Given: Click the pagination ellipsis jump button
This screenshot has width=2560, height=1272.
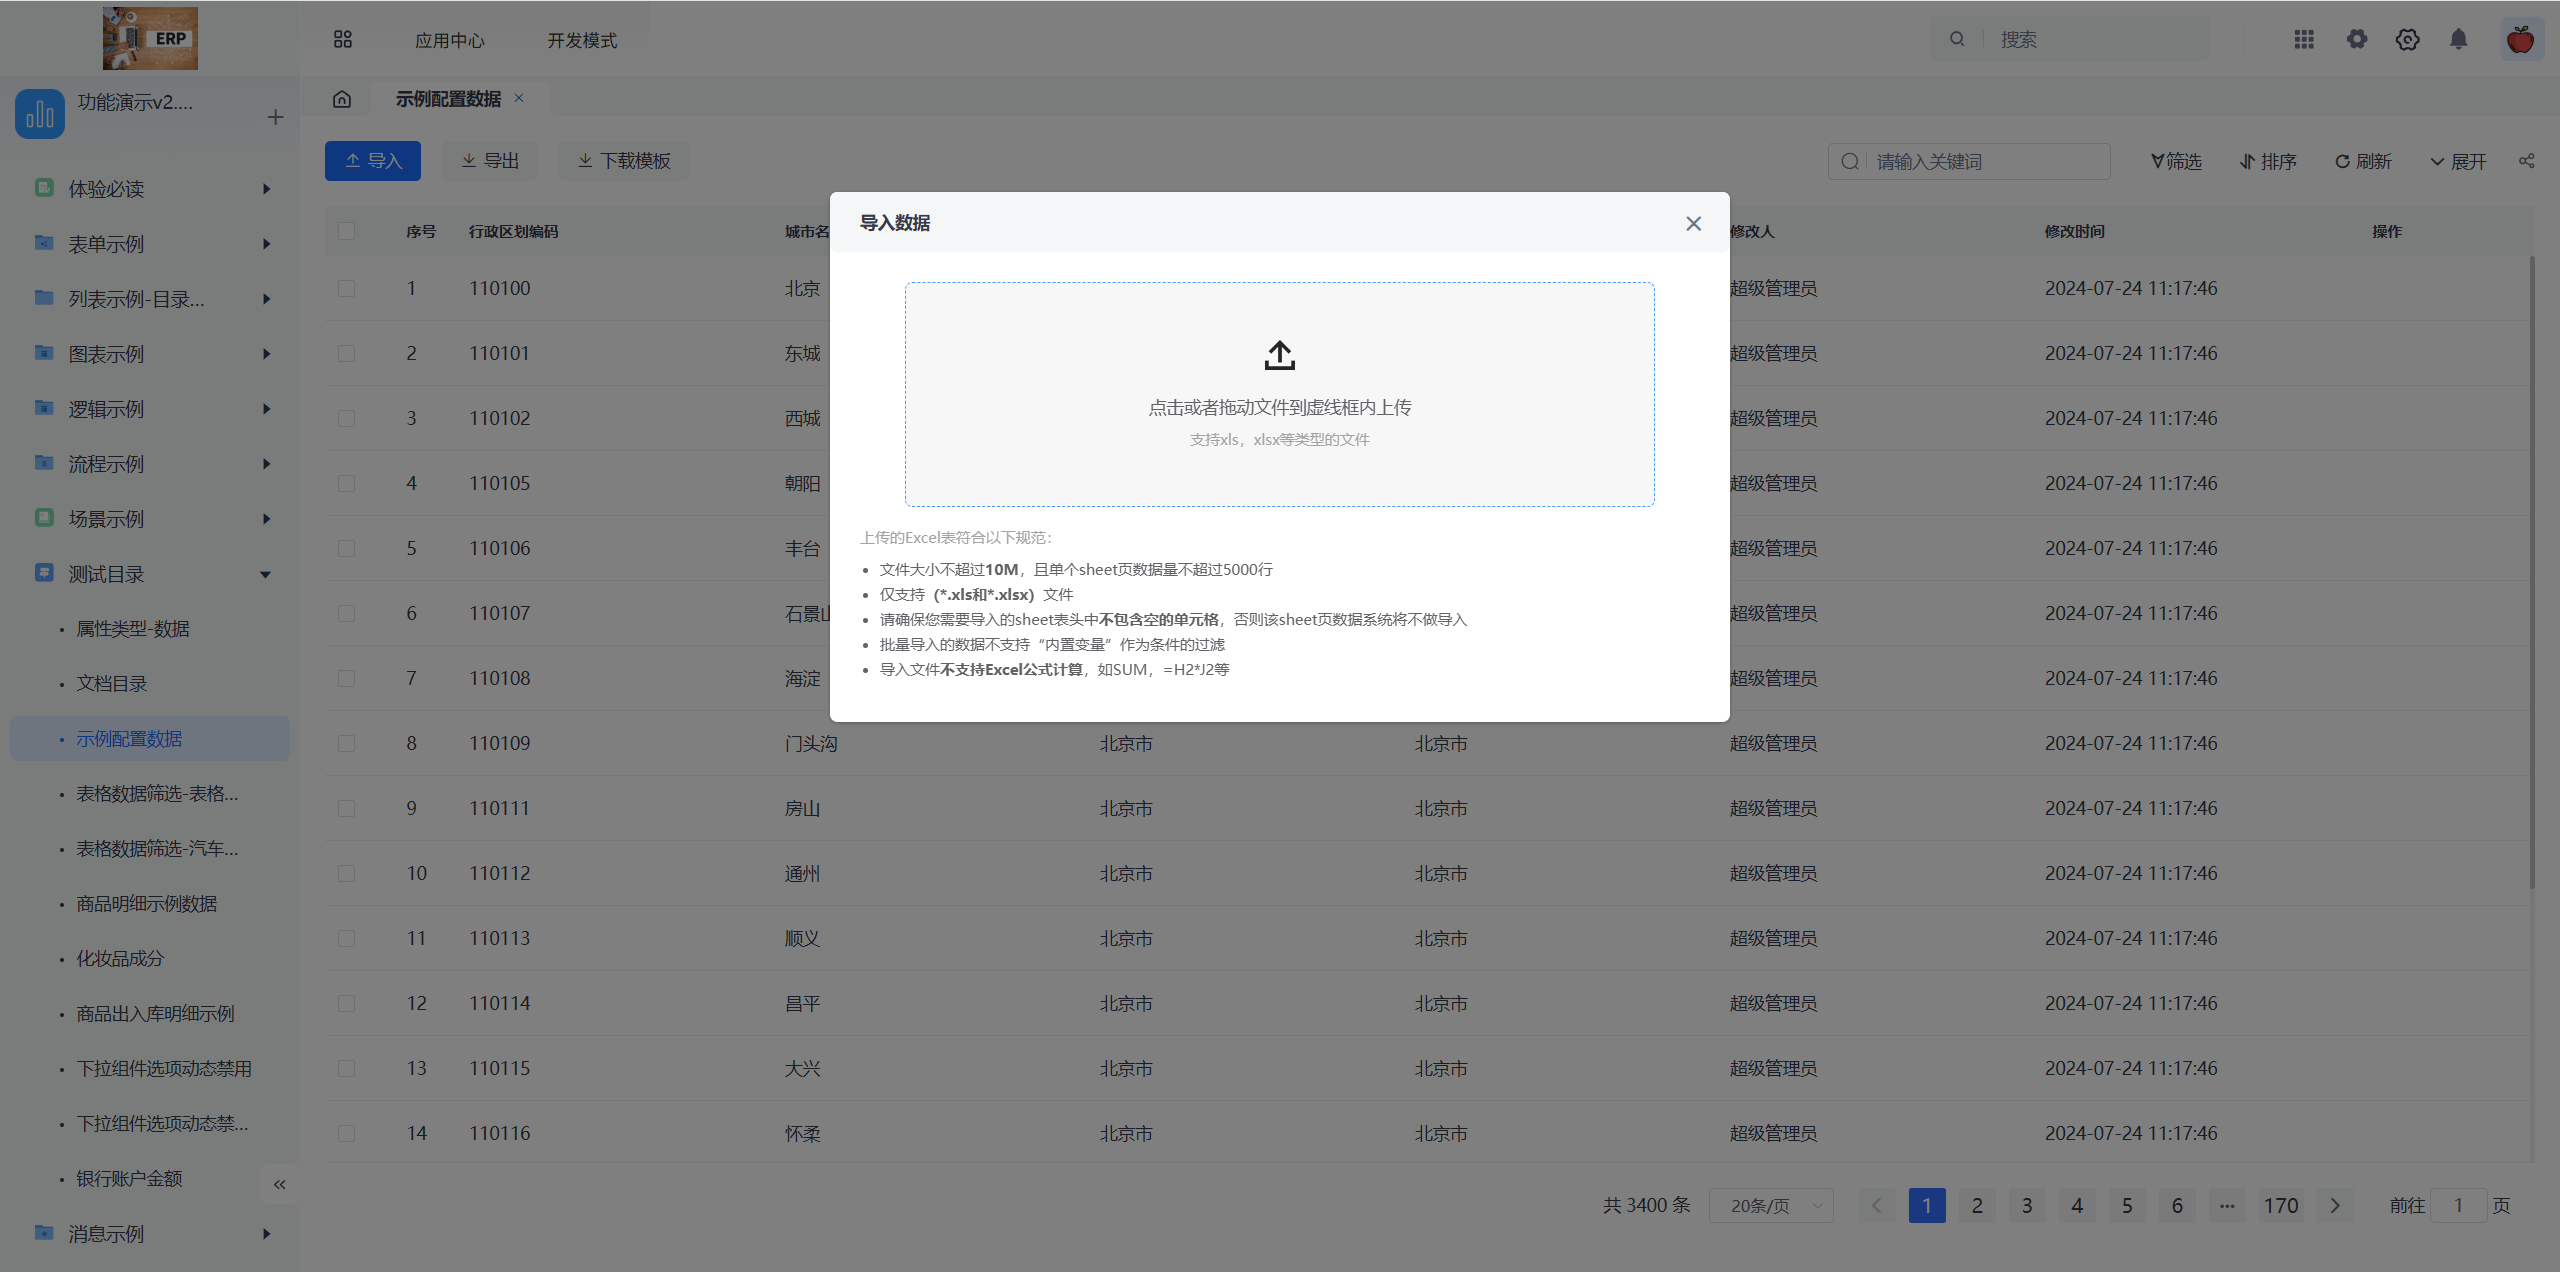Looking at the screenshot, I should pos(2227,1206).
